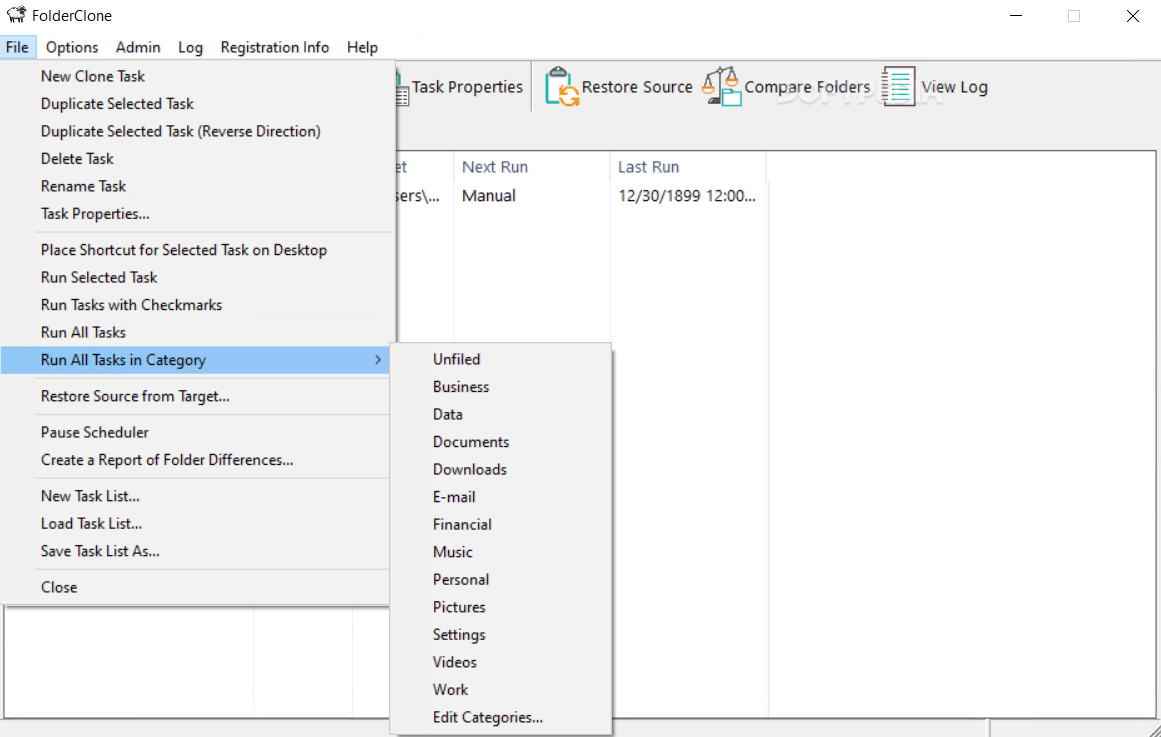Click the FolderClone sheep app icon
The width and height of the screenshot is (1161, 737).
16,15
